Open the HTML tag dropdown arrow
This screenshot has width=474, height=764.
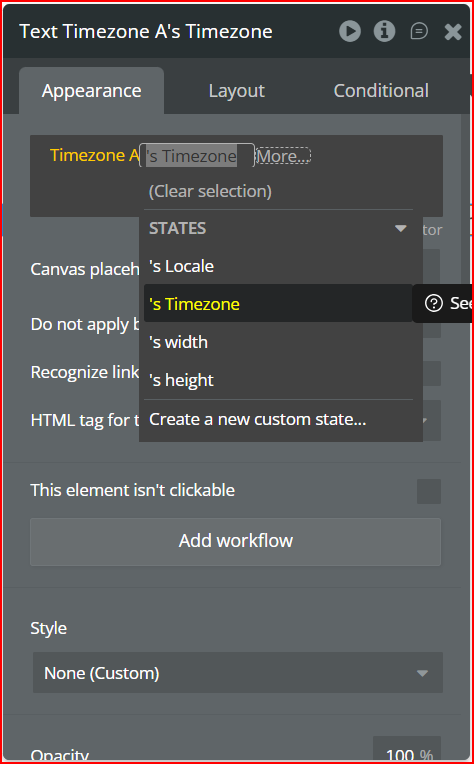coord(425,420)
